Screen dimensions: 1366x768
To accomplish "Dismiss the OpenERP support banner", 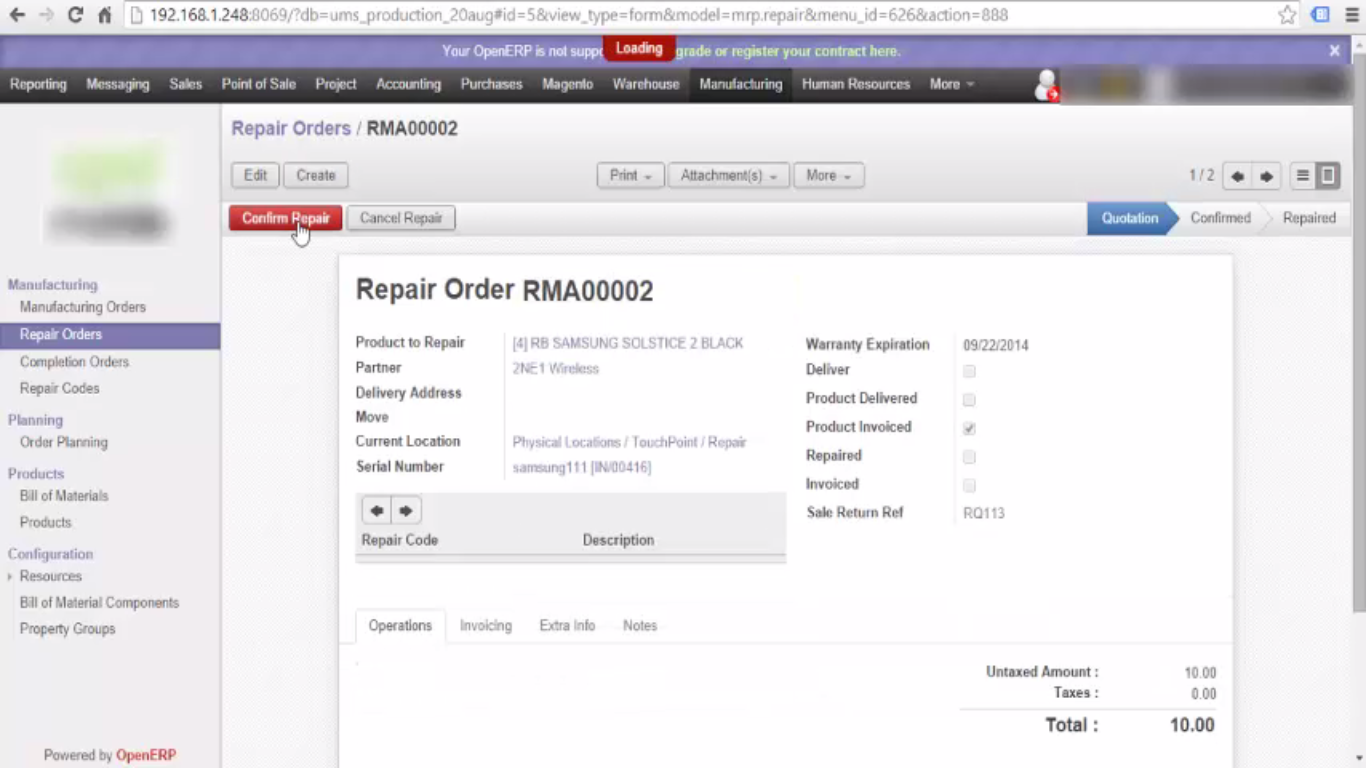I will tap(1334, 50).
